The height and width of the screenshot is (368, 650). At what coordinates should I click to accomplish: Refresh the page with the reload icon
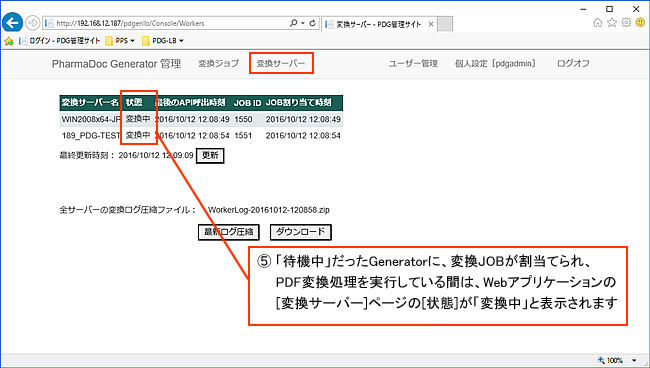(313, 23)
